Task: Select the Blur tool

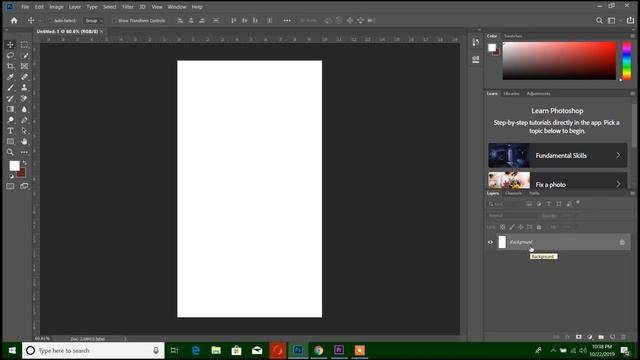Action: point(24,109)
